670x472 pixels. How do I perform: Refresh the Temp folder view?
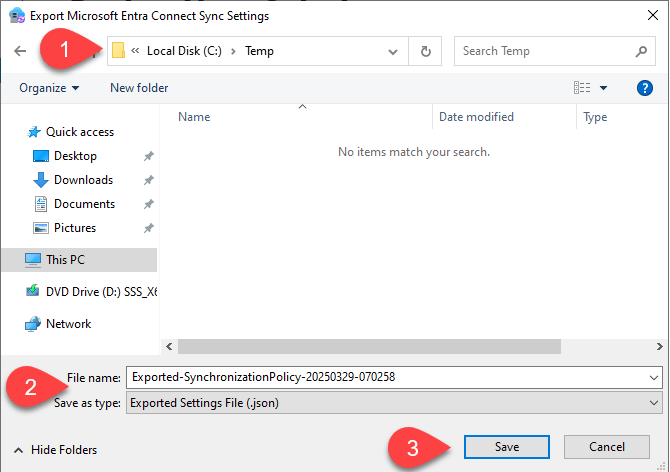coord(426,51)
